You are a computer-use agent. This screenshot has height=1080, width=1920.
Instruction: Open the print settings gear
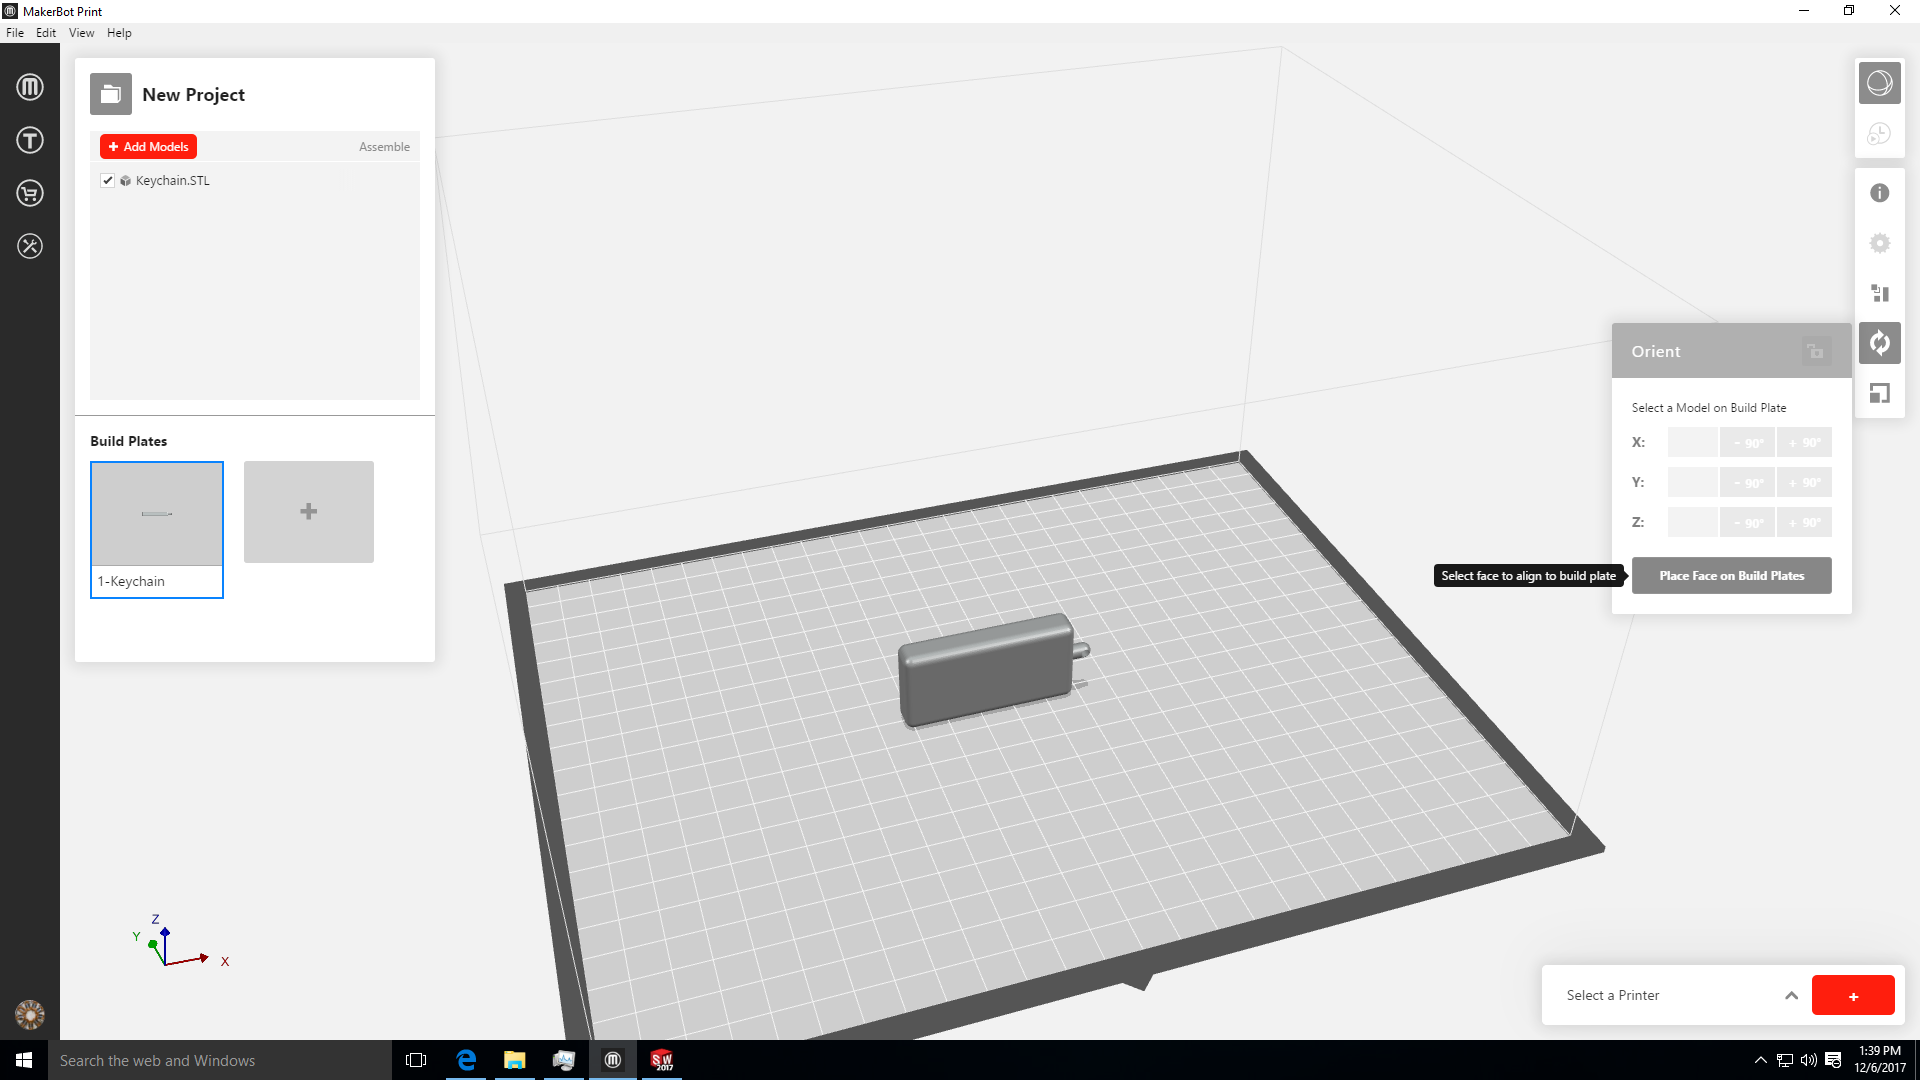tap(1880, 242)
